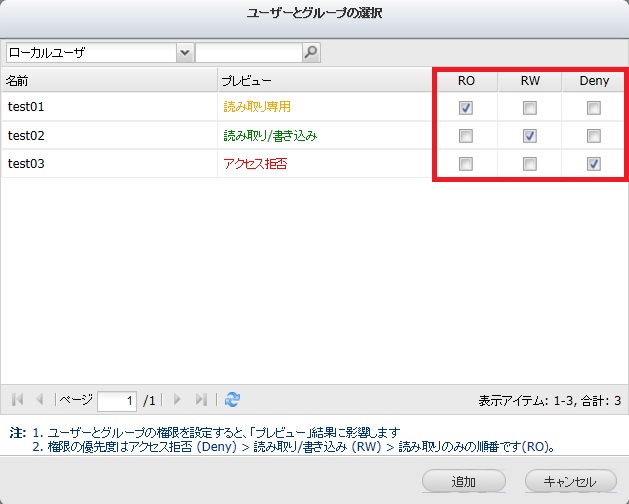Refresh the user list
This screenshot has height=504, width=629.
tap(232, 399)
